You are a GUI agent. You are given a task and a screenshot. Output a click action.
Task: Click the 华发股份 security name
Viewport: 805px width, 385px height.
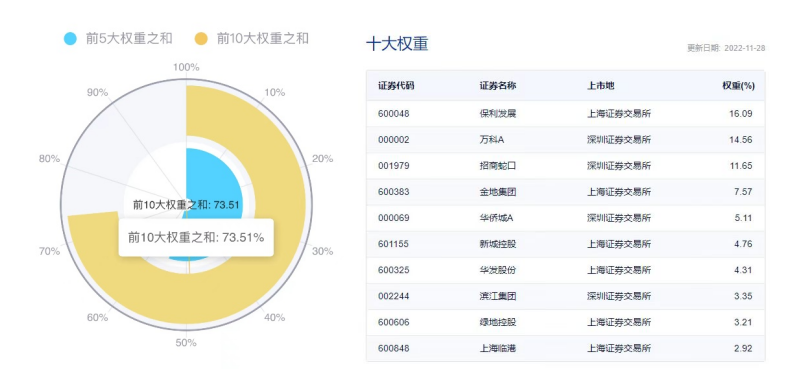497,270
